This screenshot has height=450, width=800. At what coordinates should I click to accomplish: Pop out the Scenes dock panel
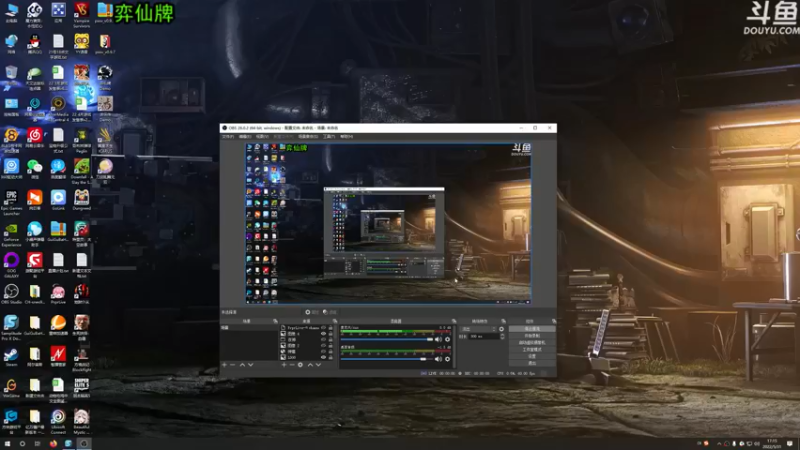point(276,321)
